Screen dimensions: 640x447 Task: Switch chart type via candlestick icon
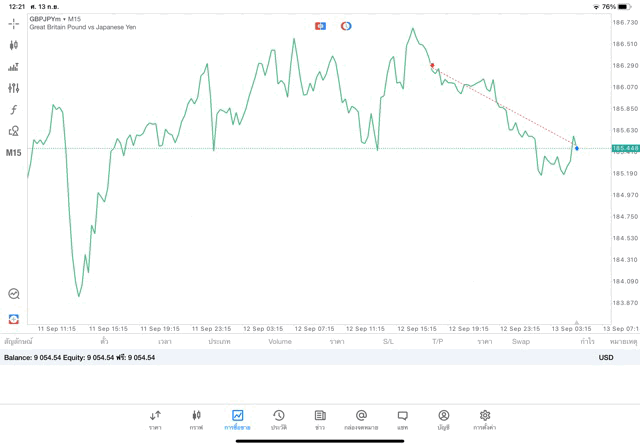click(x=14, y=45)
